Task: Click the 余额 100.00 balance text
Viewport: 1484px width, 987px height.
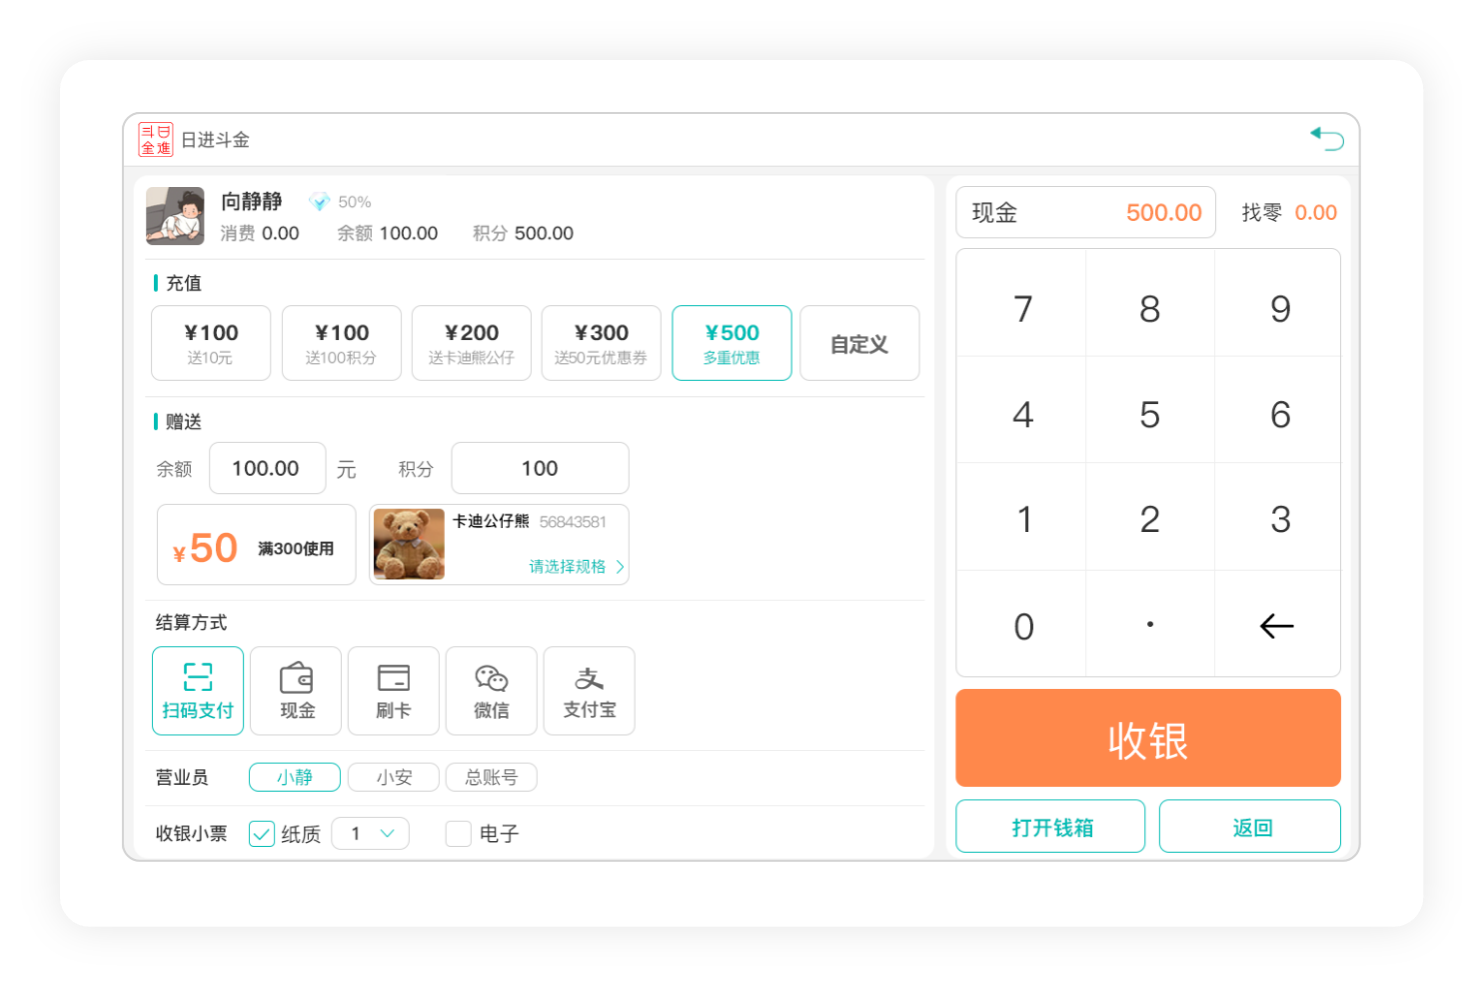Action: click(387, 233)
